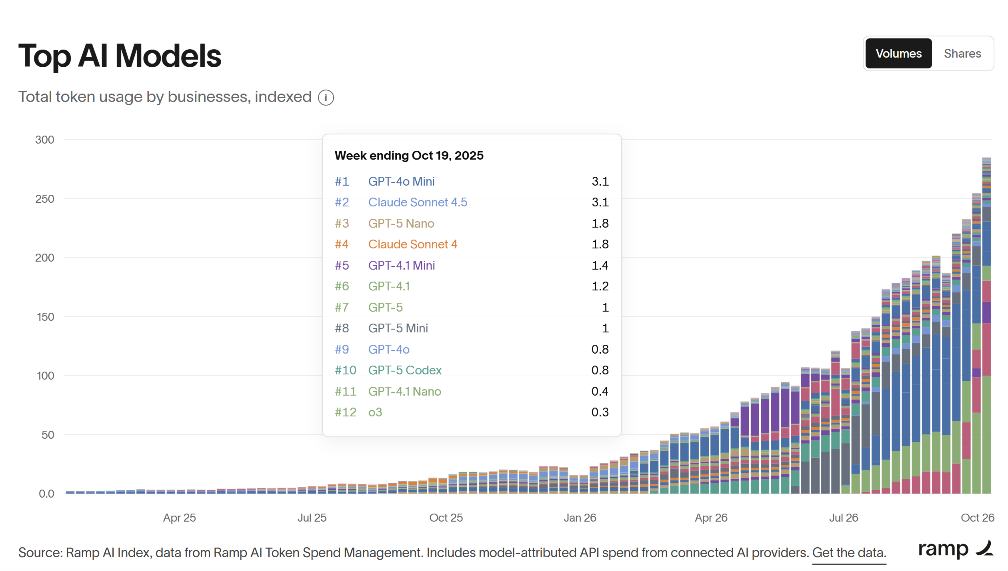Image resolution: width=1008 pixels, height=571 pixels.
Task: Click the tallest rightmost bar in chart
Action: (987, 325)
